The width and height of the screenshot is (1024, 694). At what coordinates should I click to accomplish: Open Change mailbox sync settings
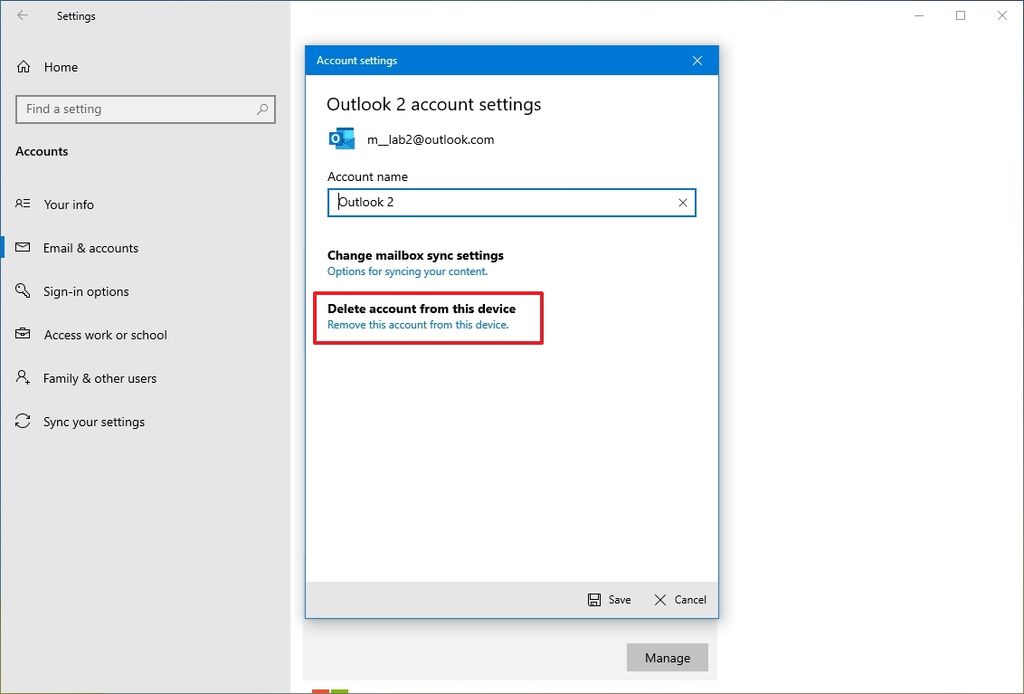(415, 255)
